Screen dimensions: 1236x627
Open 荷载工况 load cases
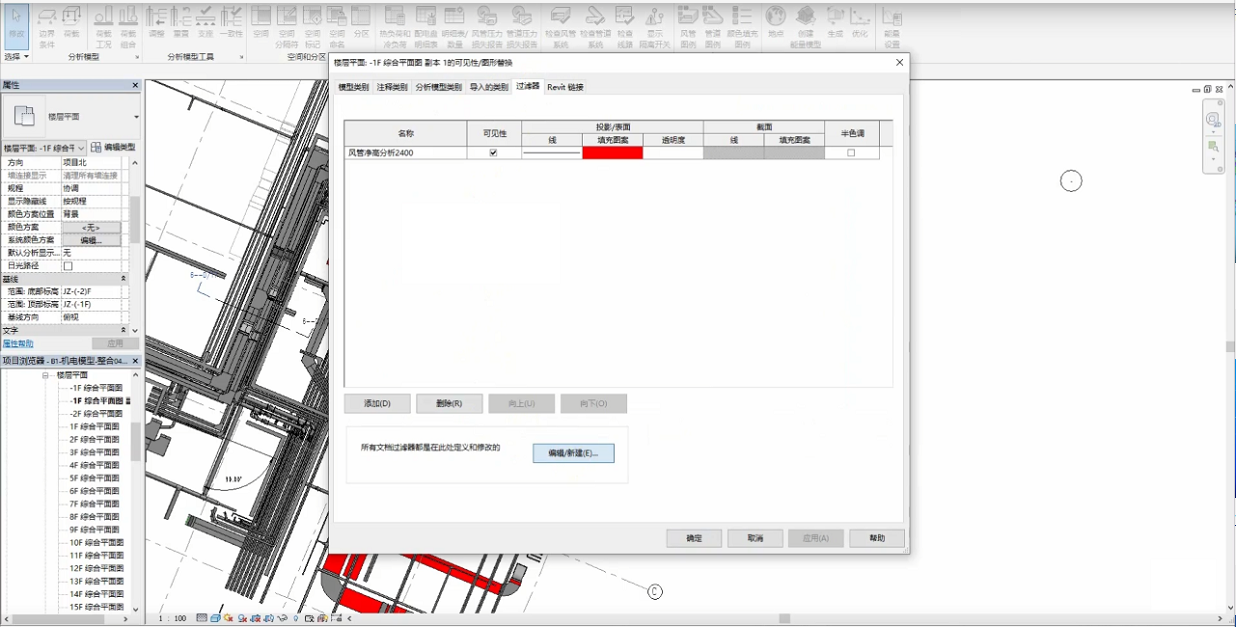coord(103,26)
